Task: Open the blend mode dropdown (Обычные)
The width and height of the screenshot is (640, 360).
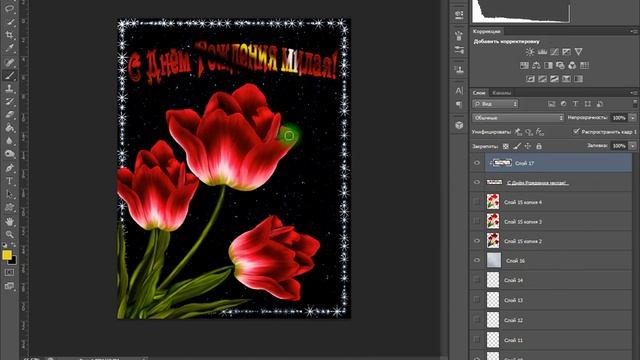Action: pos(518,118)
